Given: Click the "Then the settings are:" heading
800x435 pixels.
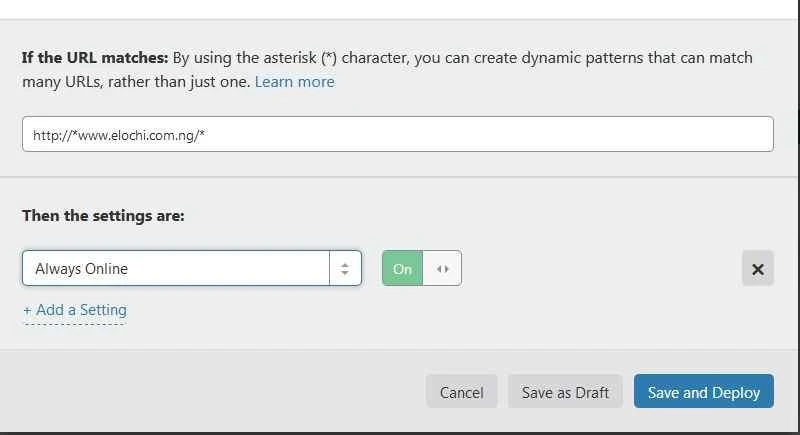Looking at the screenshot, I should (103, 215).
